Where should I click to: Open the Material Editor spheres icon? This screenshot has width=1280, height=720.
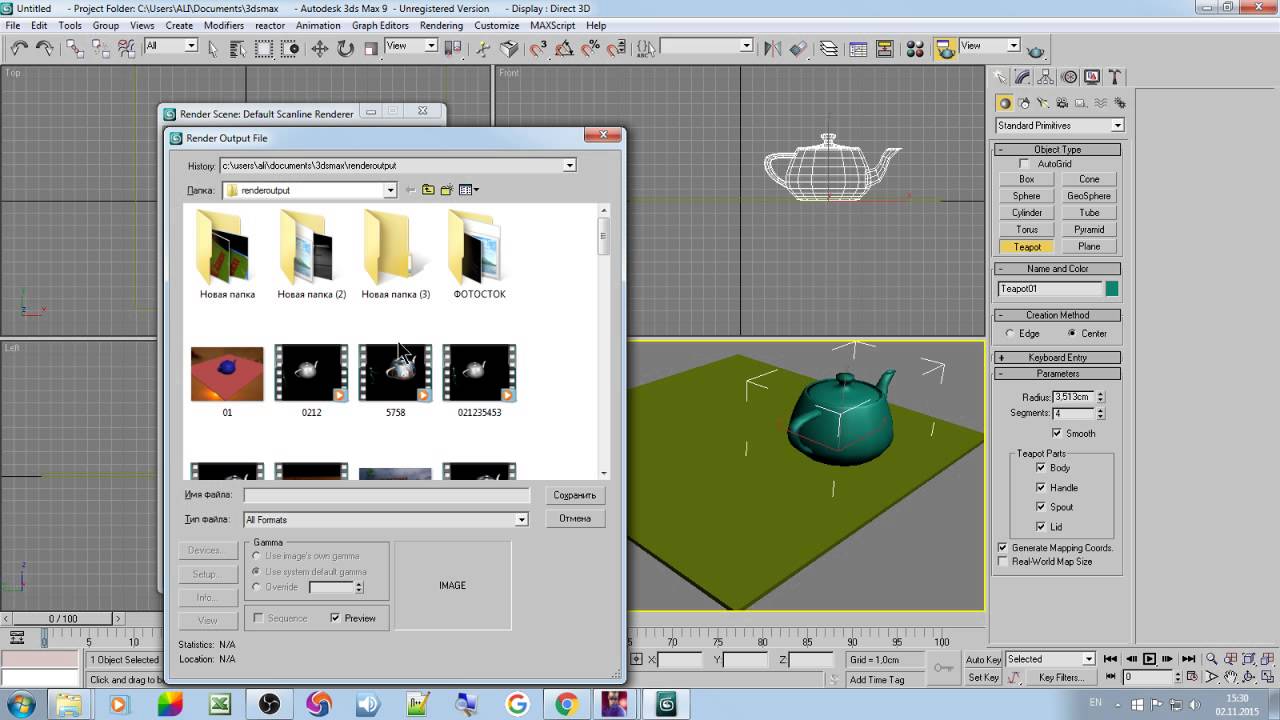pos(915,48)
